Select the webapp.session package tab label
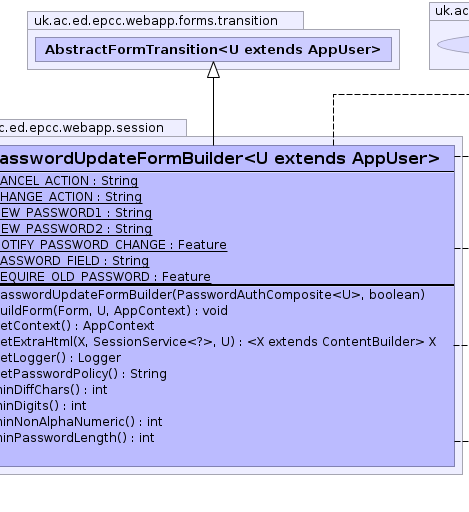The height and width of the screenshot is (512, 469). (x=82, y=128)
